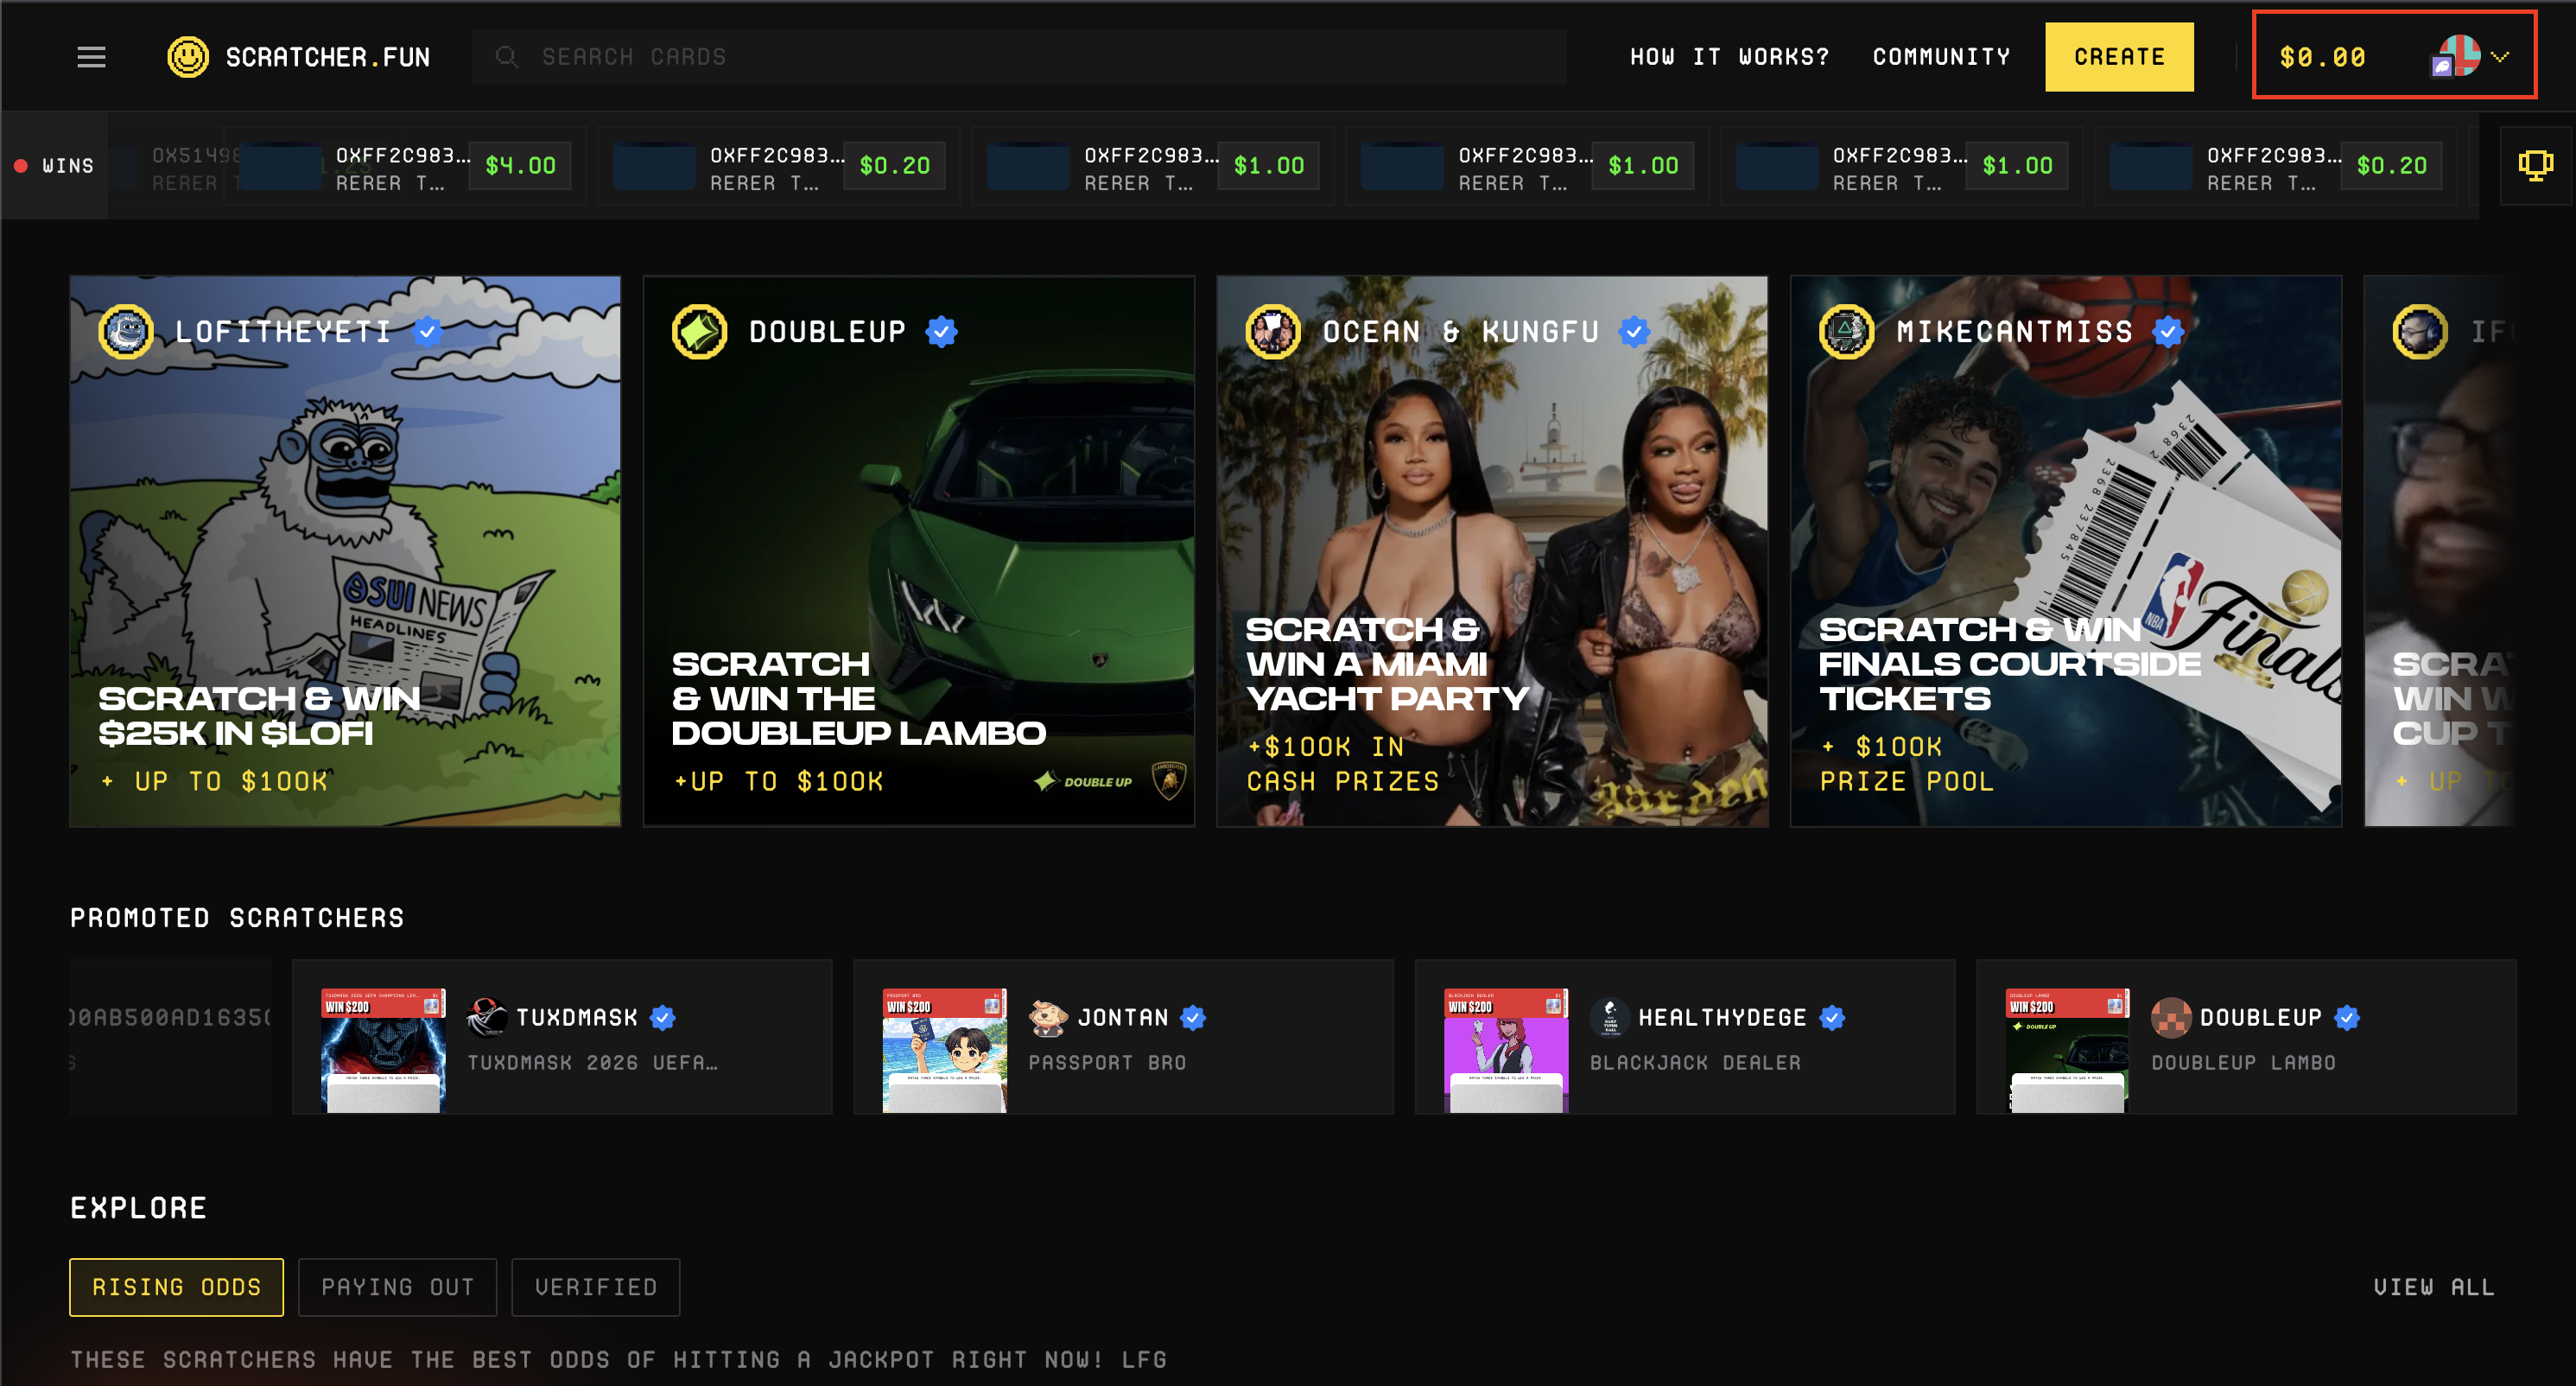Open the trophy leaderboard icon
The width and height of the screenshot is (2576, 1386).
pyautogui.click(x=2535, y=165)
